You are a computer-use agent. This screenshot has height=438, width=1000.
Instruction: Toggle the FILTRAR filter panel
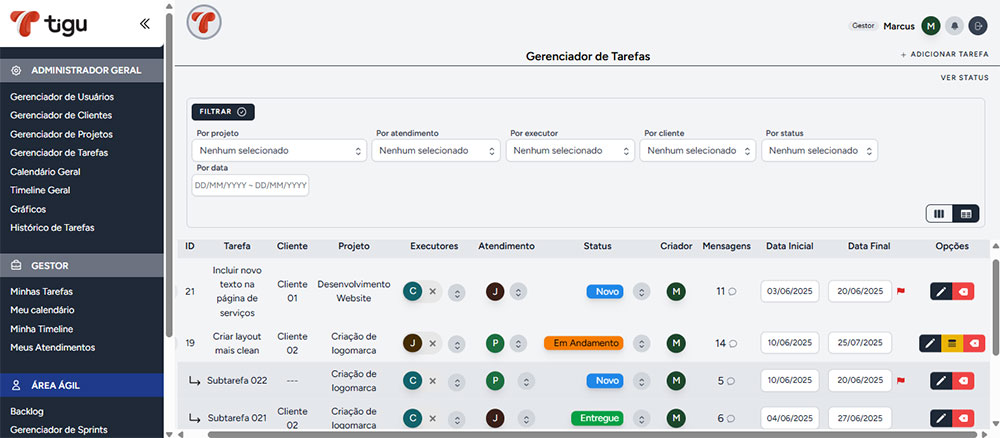[x=221, y=112]
